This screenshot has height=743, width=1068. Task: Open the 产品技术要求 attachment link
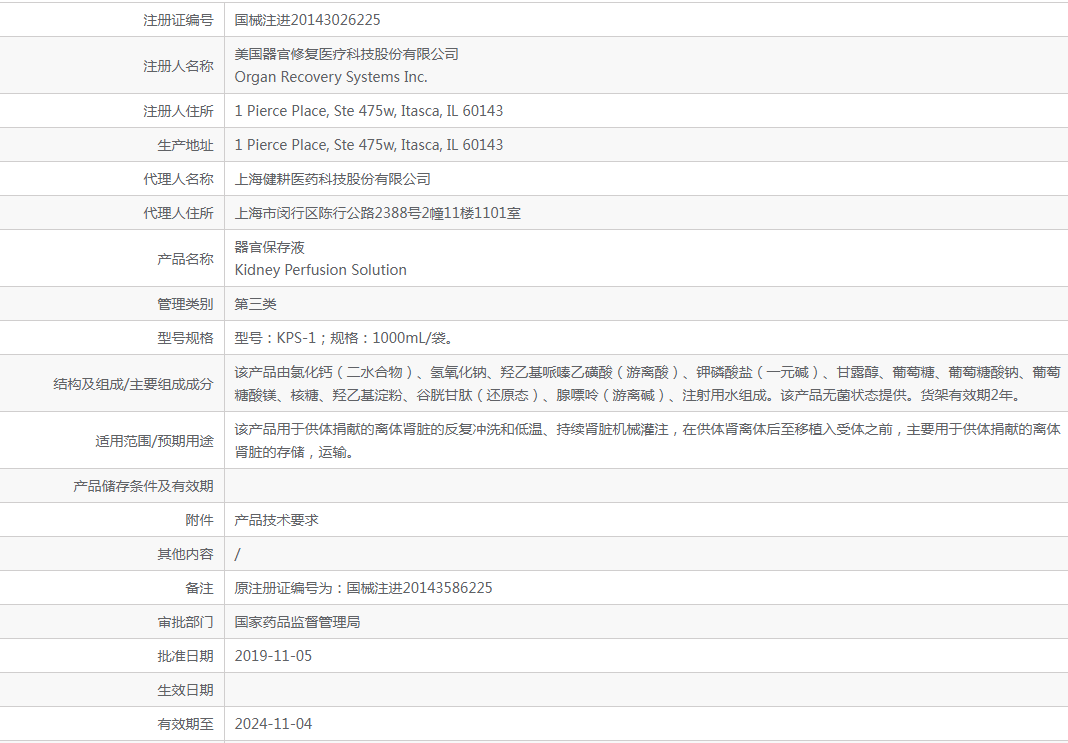point(277,520)
